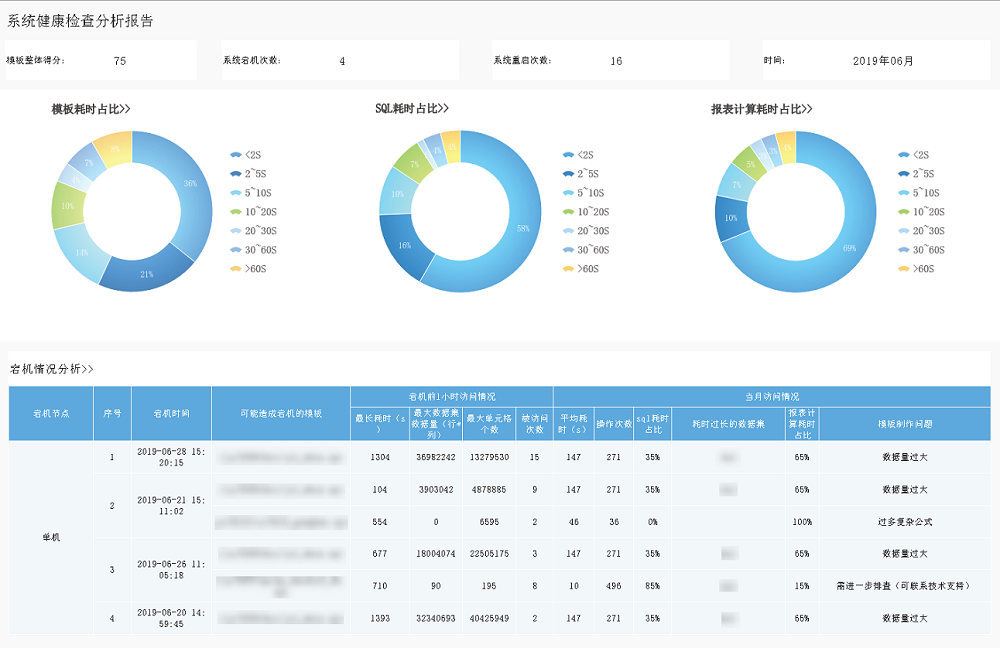Click the 序号 column header

point(112,413)
